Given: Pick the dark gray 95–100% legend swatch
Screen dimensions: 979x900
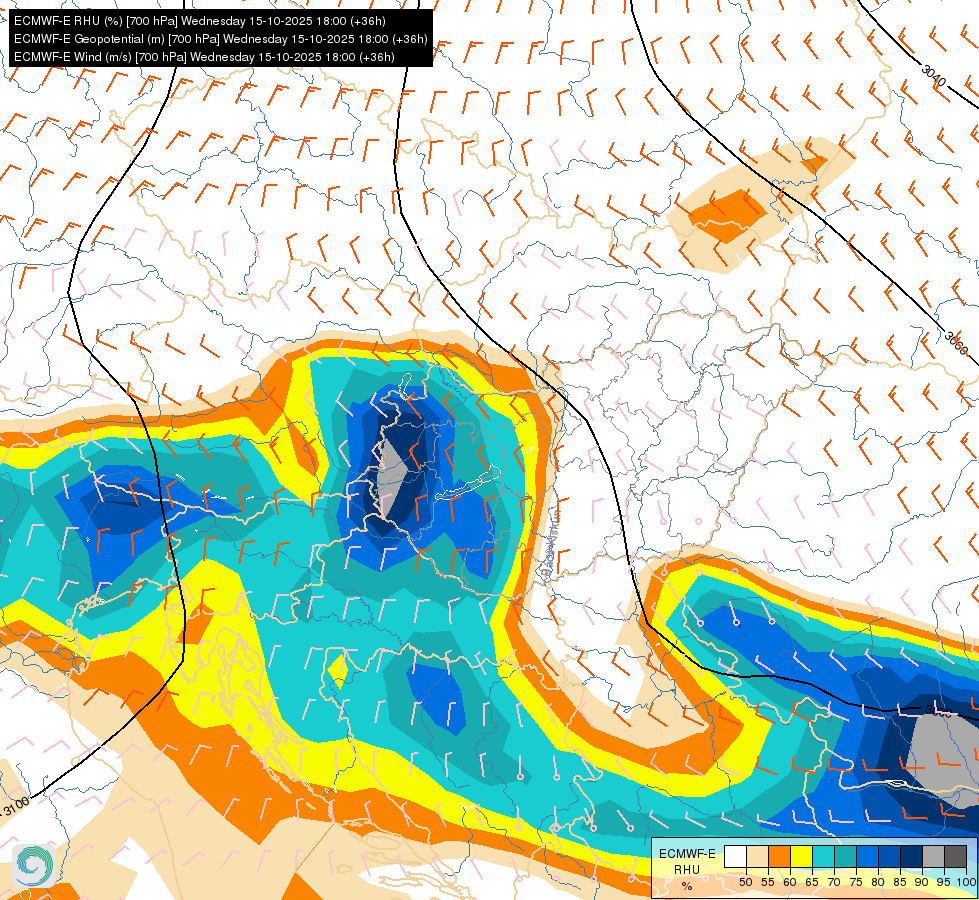Looking at the screenshot, I should (x=955, y=857).
